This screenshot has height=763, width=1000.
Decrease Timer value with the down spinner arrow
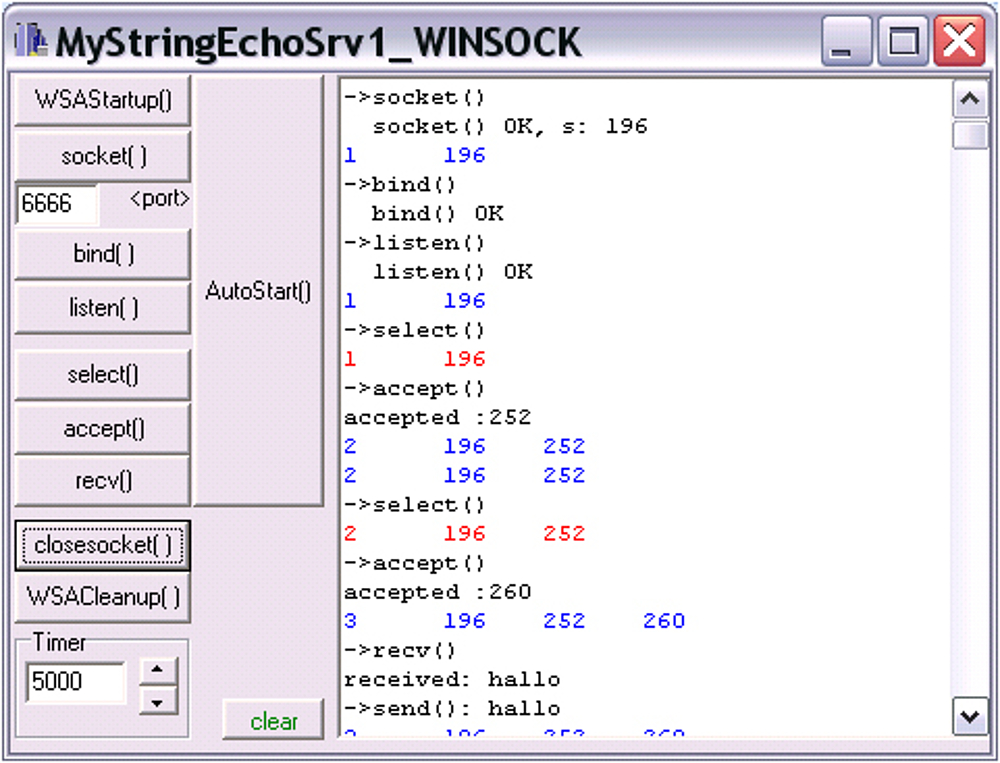(158, 702)
